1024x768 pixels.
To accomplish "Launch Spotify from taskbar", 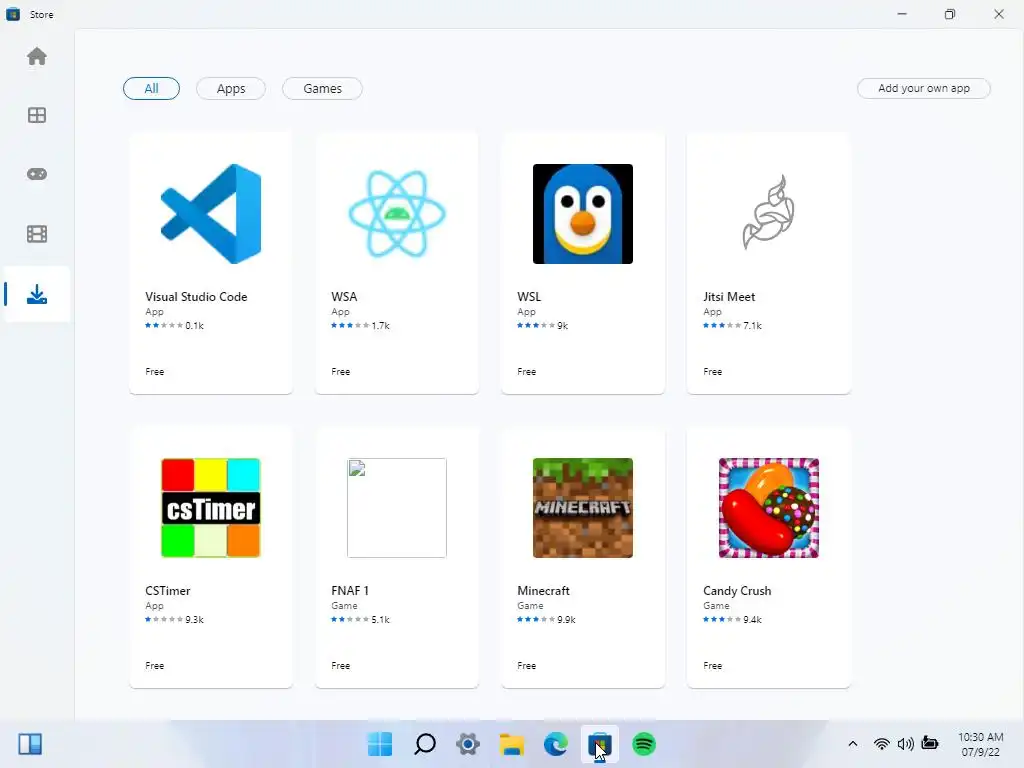I will coord(644,744).
